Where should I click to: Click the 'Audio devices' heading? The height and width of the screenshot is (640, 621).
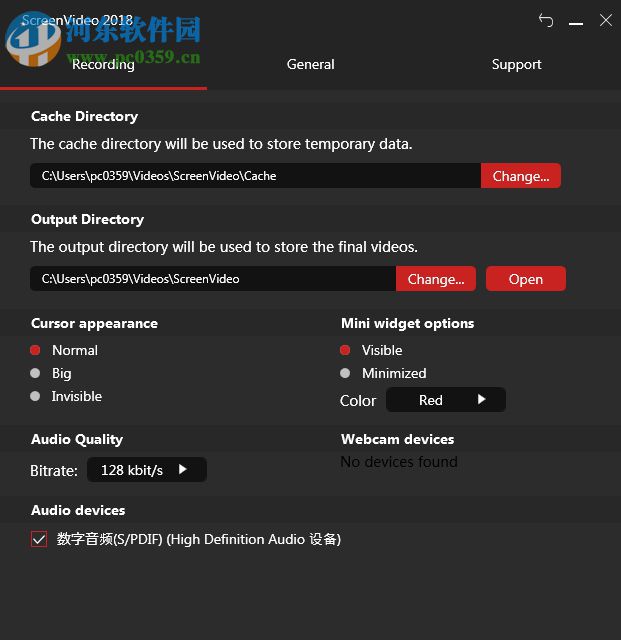point(78,510)
